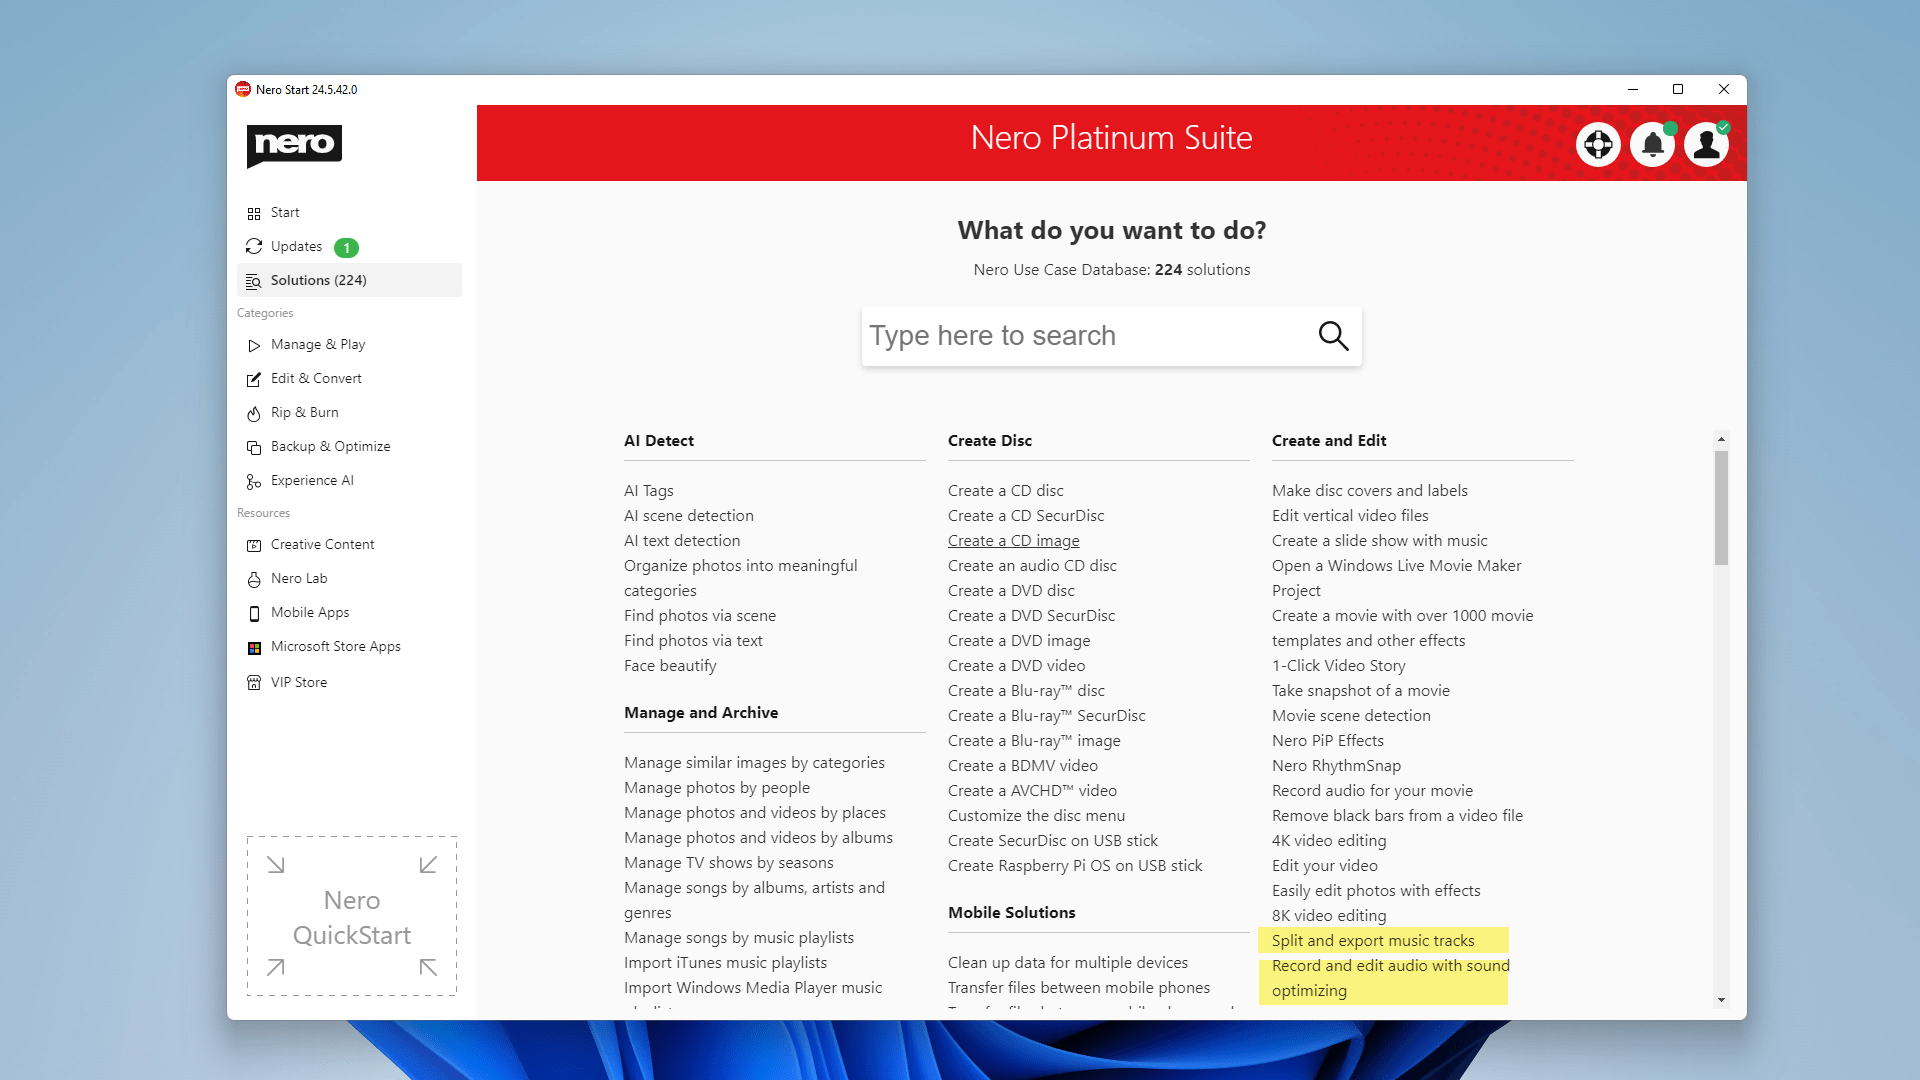Click the Create a CD image link
1920x1080 pixels.
(x=1013, y=539)
